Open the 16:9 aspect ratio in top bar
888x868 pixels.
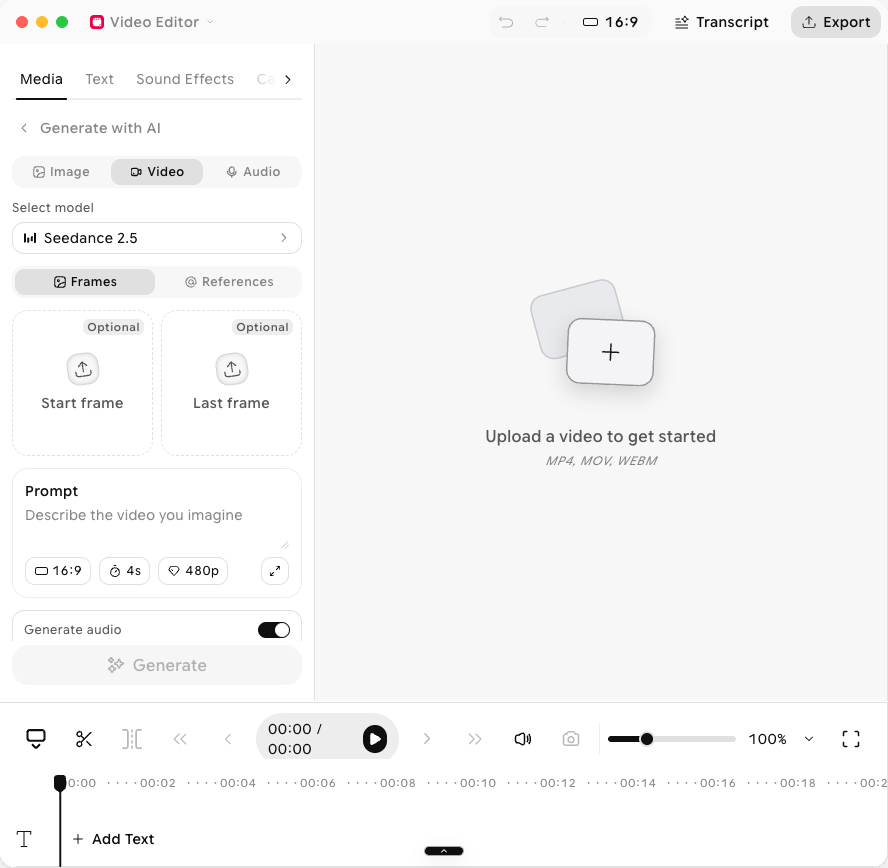pos(610,22)
